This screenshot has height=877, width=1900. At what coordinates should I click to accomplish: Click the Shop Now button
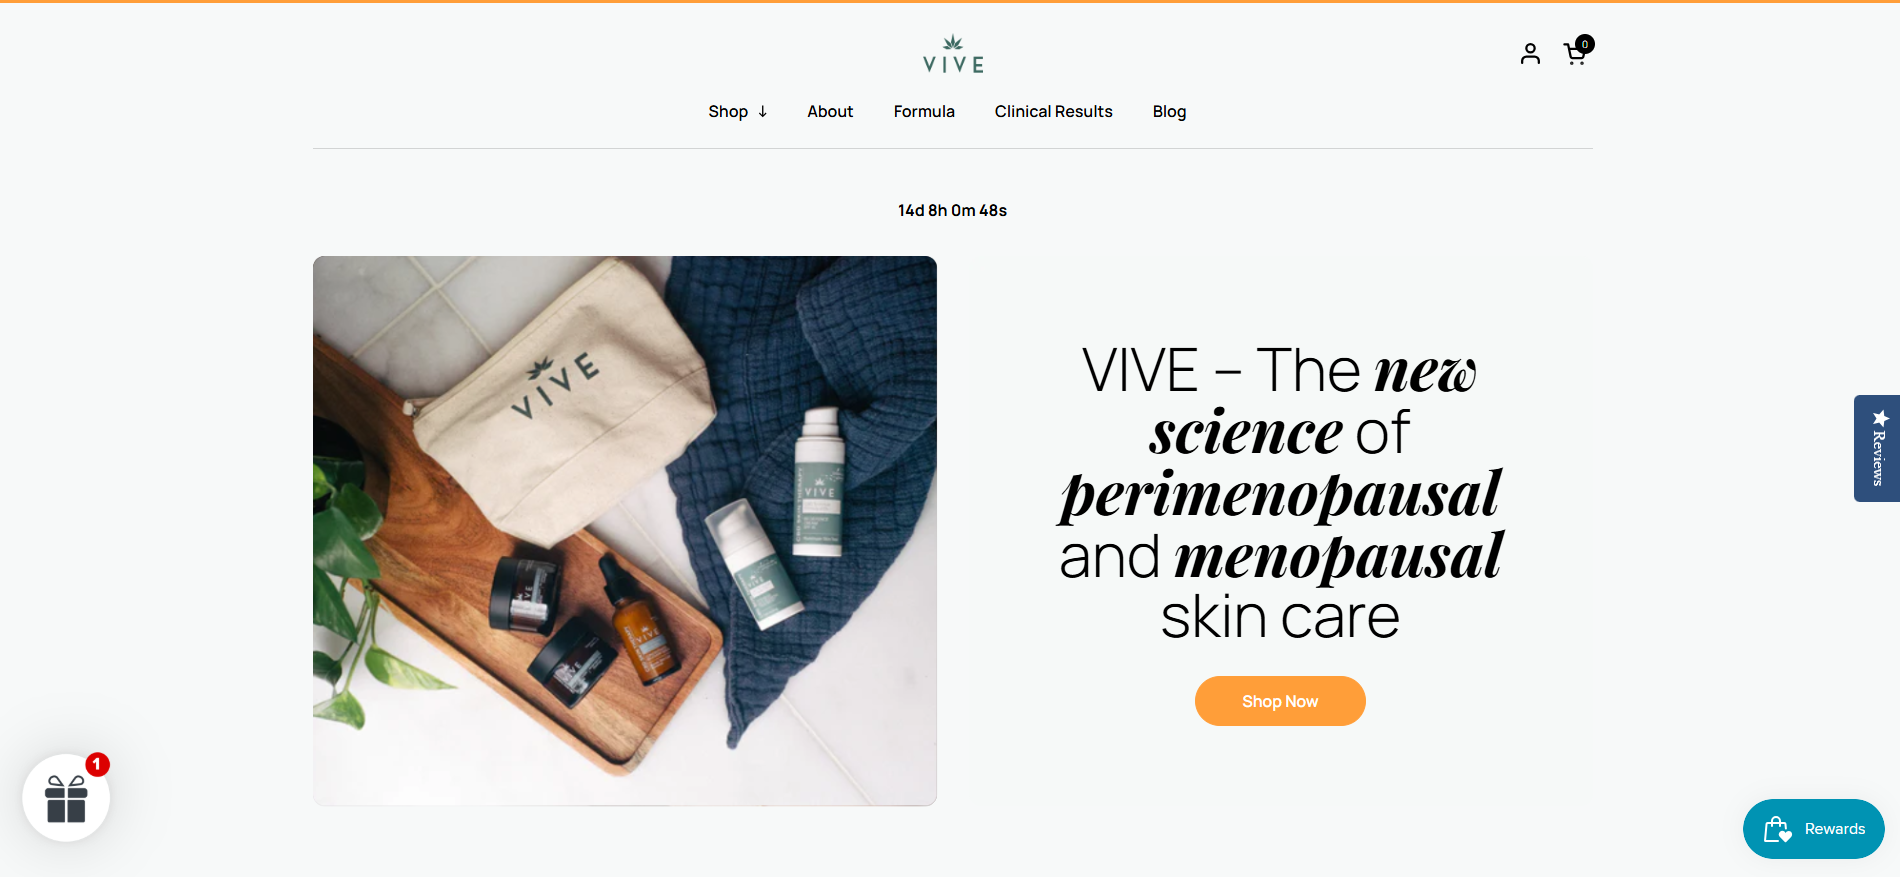(x=1280, y=701)
